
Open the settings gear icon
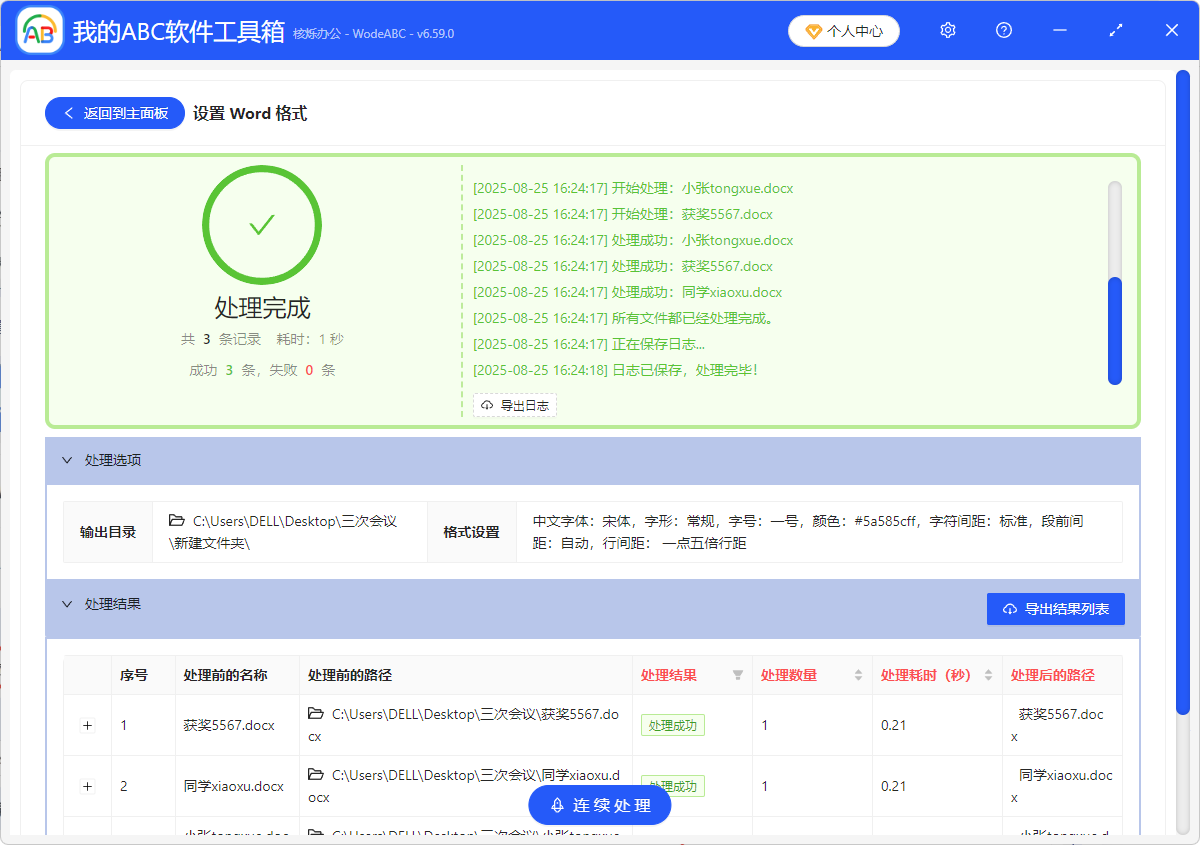tap(947, 30)
